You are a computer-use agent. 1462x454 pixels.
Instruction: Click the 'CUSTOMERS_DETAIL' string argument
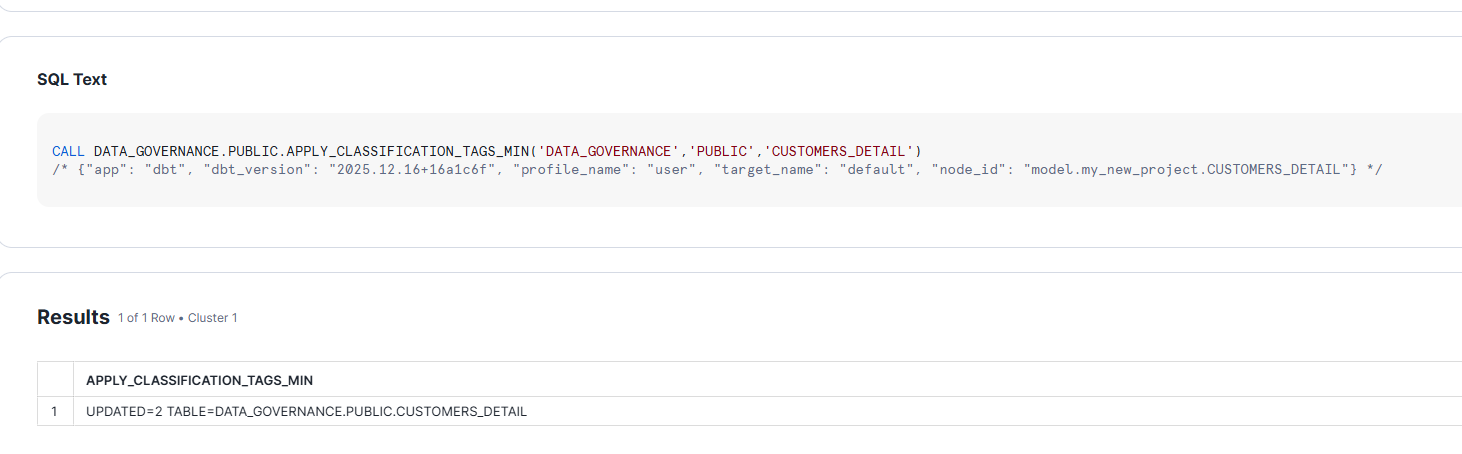(x=838, y=151)
